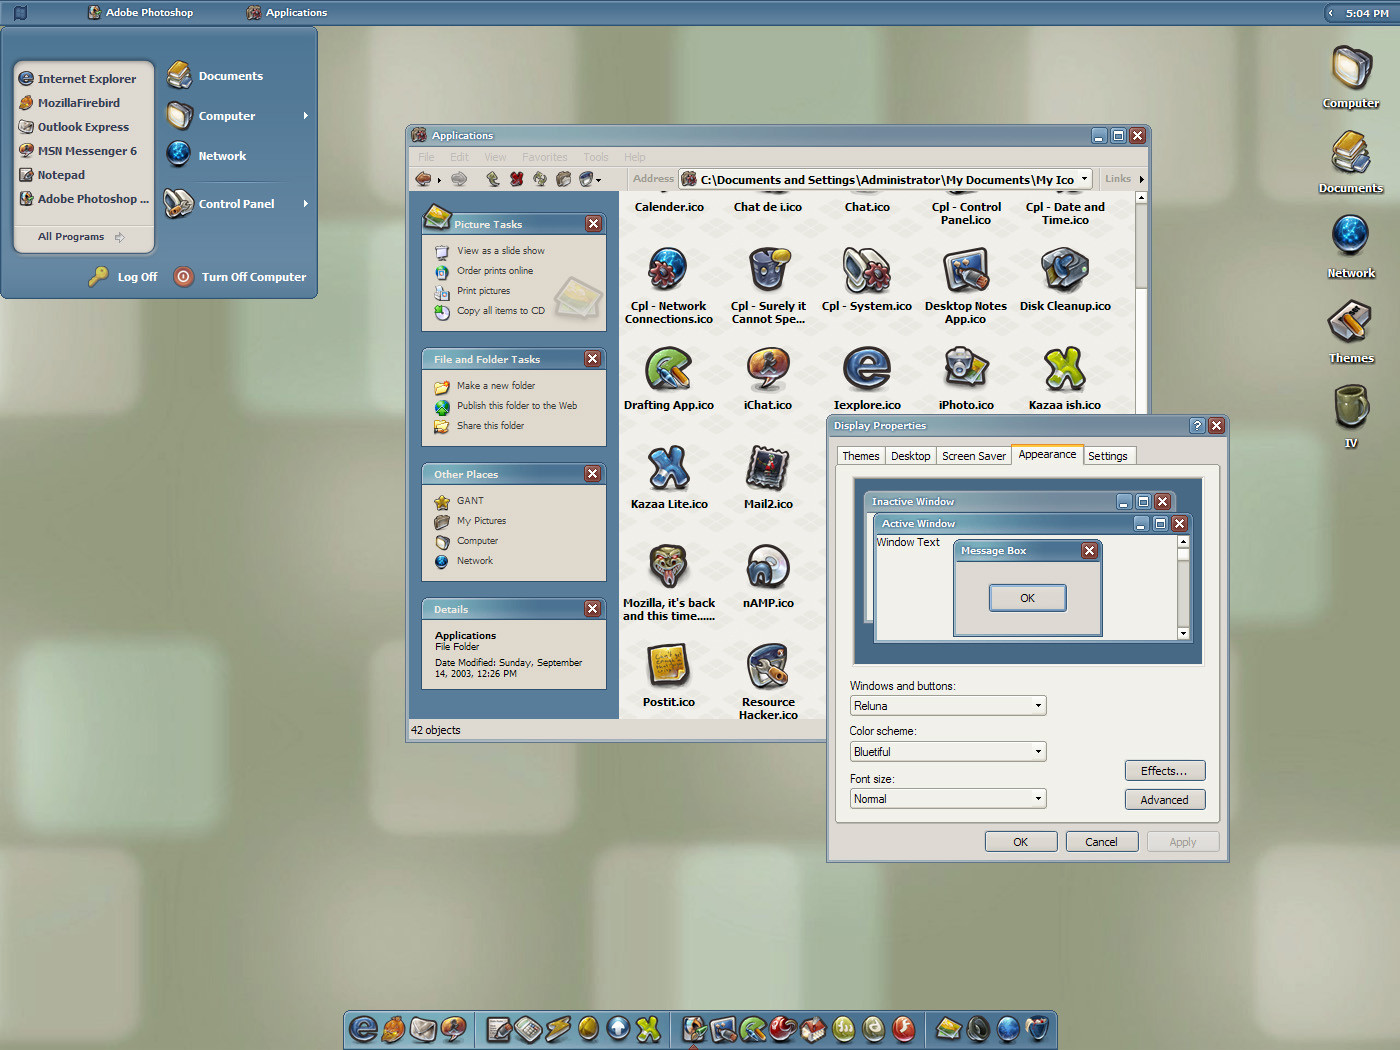Expand the Address bar dropdown arrow

click(1084, 179)
